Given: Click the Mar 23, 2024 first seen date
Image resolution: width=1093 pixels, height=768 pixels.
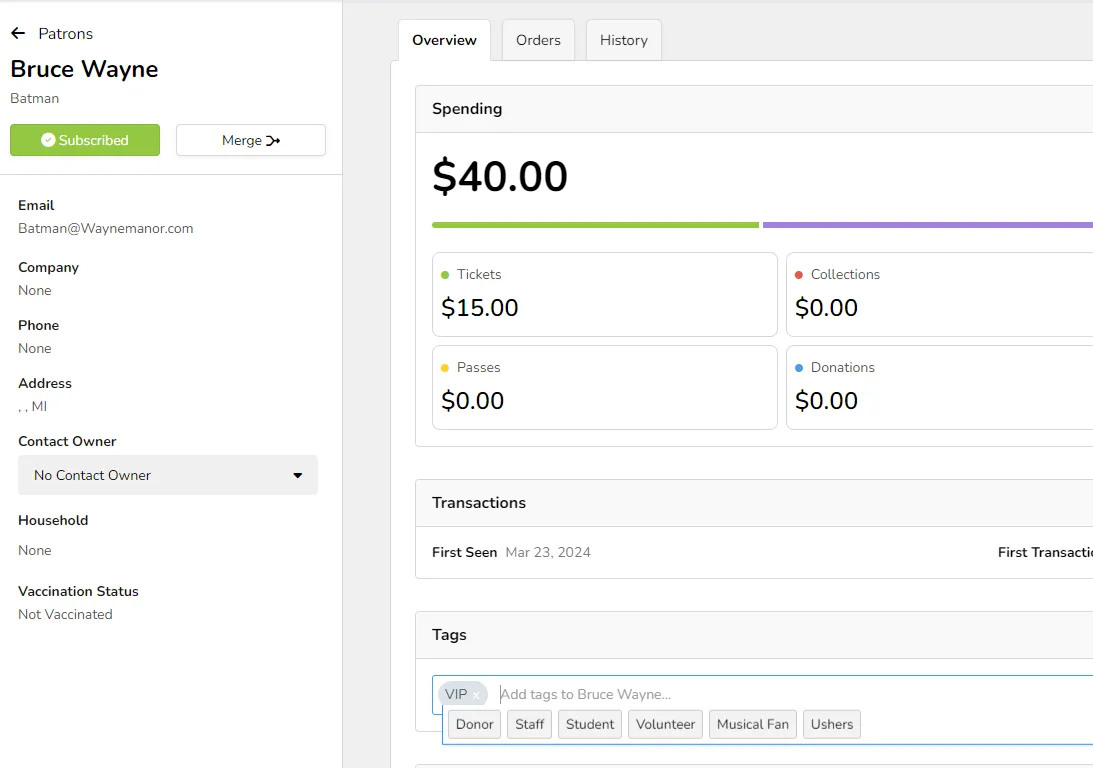Looking at the screenshot, I should (x=548, y=552).
